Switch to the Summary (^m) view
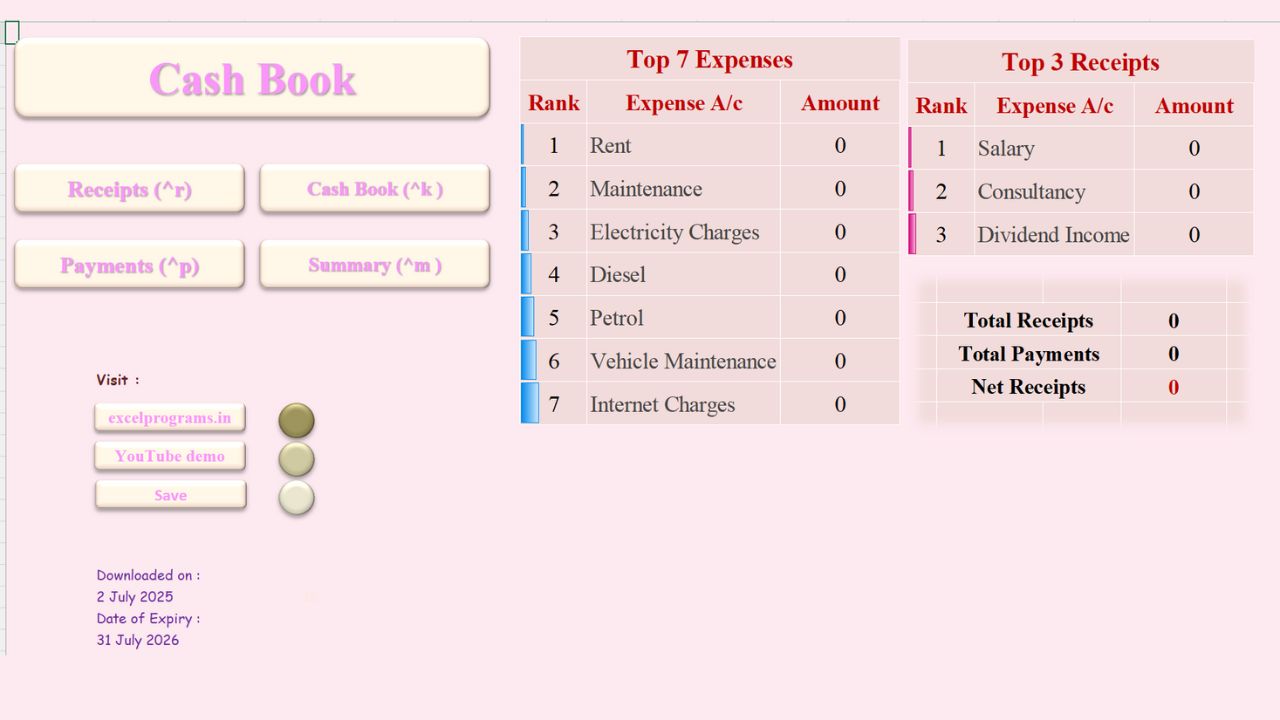The image size is (1280, 720). click(374, 264)
